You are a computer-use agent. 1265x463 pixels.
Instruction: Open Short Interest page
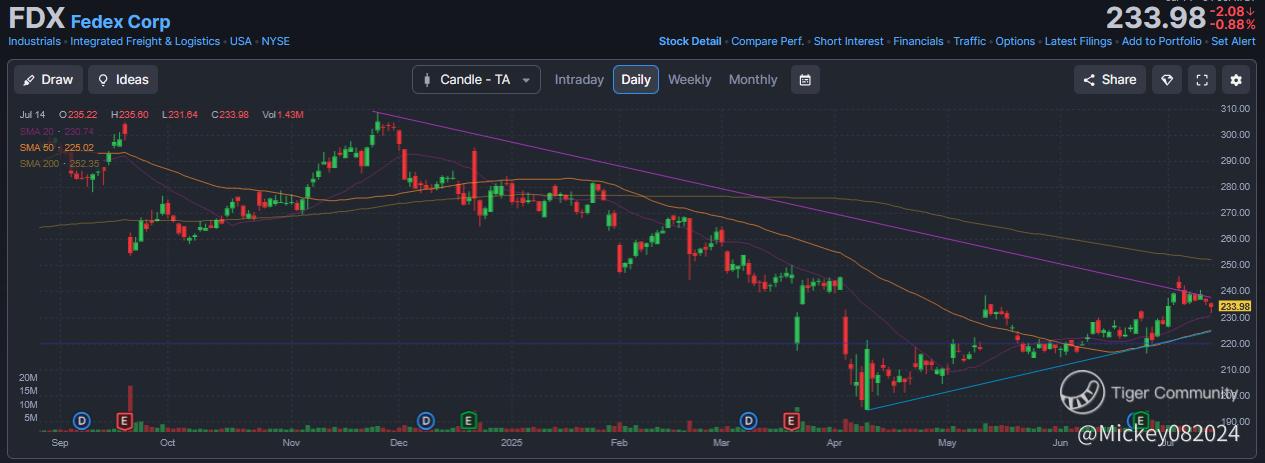[849, 42]
